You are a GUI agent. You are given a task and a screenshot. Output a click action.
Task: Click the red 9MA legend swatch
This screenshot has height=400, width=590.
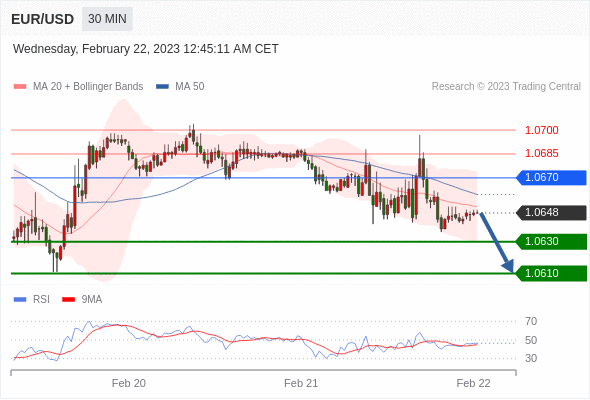[68, 300]
